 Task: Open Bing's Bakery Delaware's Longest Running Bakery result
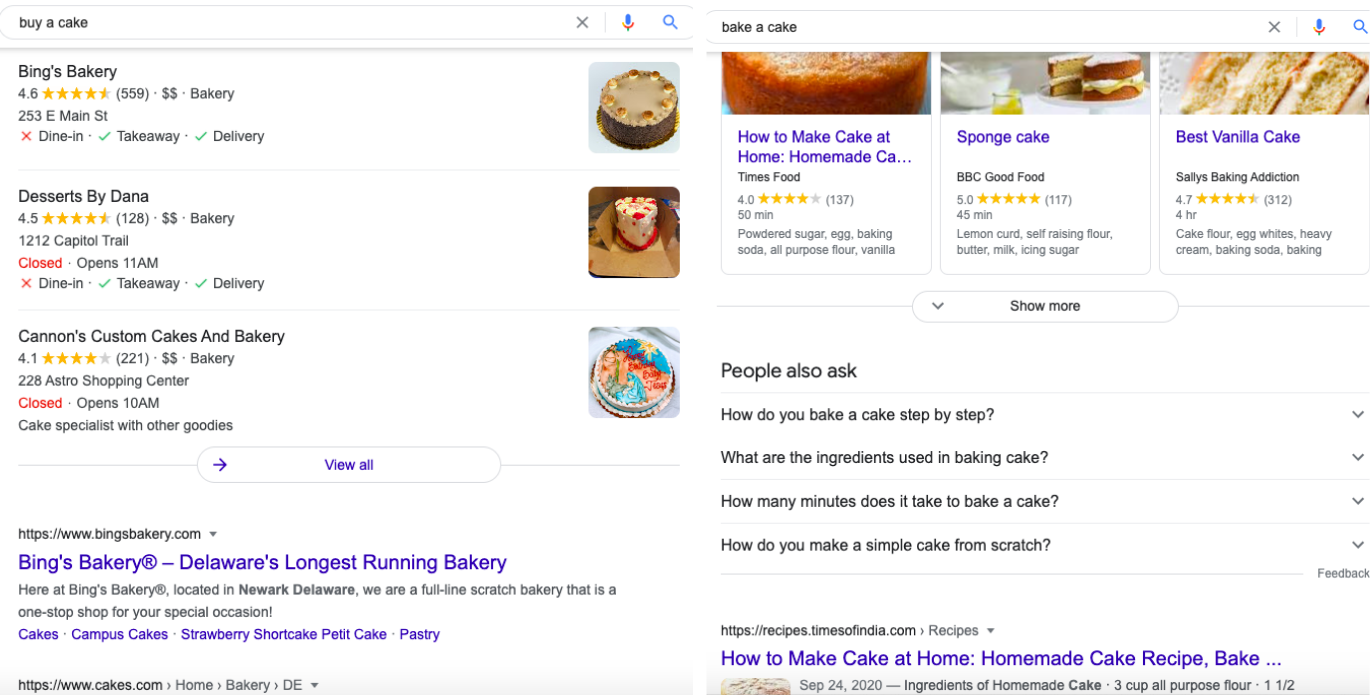coord(262,562)
